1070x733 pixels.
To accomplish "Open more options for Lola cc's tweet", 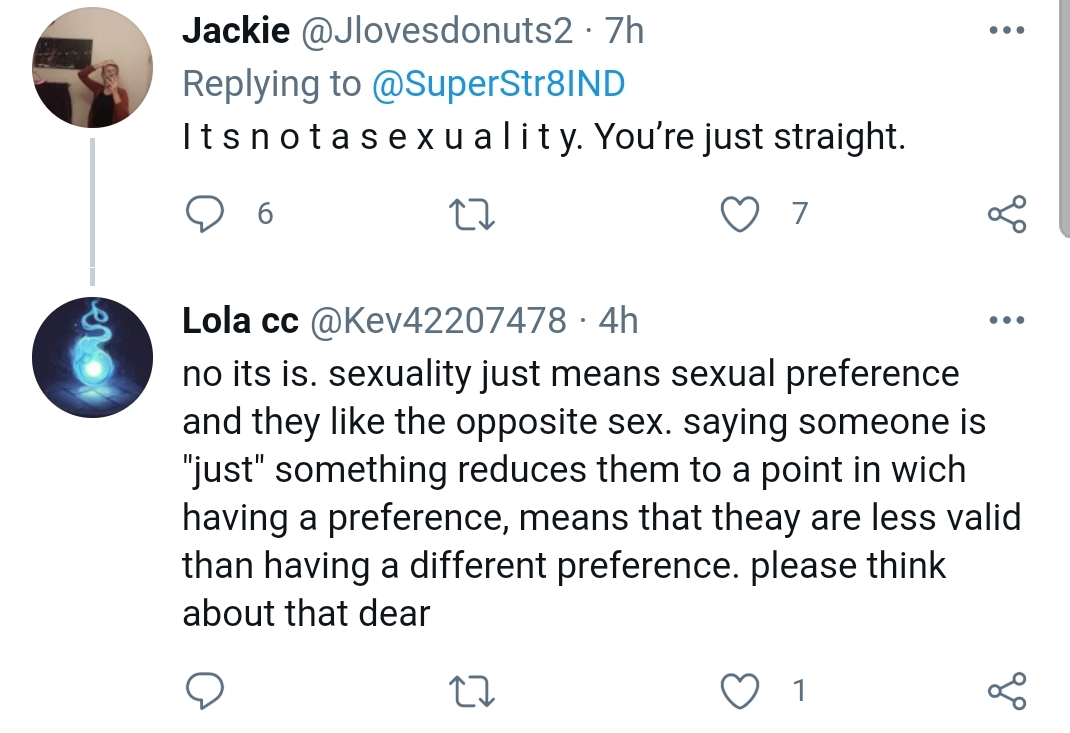I will click(1007, 320).
